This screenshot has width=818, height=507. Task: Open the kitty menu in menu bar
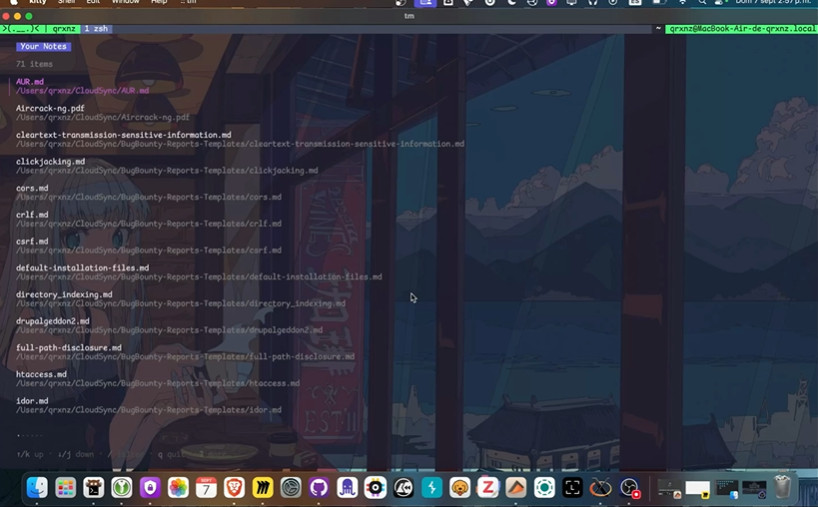point(38,2)
